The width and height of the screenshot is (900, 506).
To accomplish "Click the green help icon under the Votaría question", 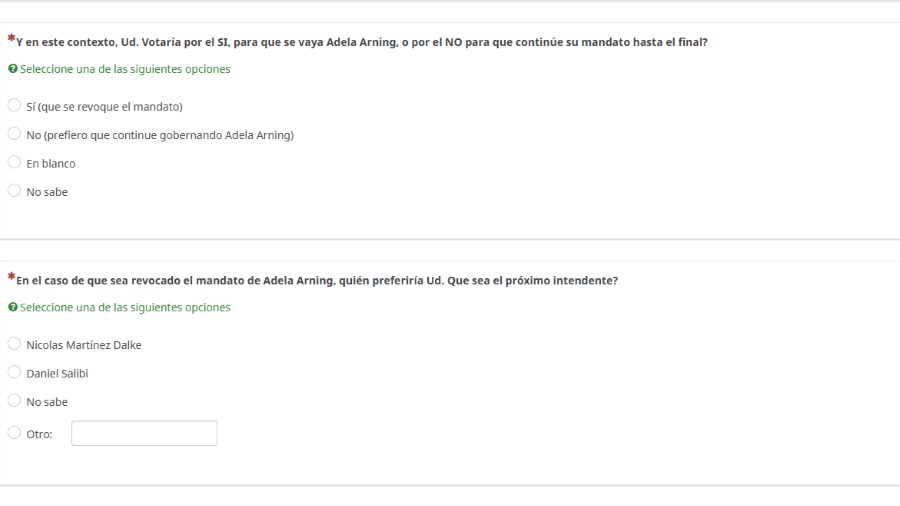I will point(12,69).
